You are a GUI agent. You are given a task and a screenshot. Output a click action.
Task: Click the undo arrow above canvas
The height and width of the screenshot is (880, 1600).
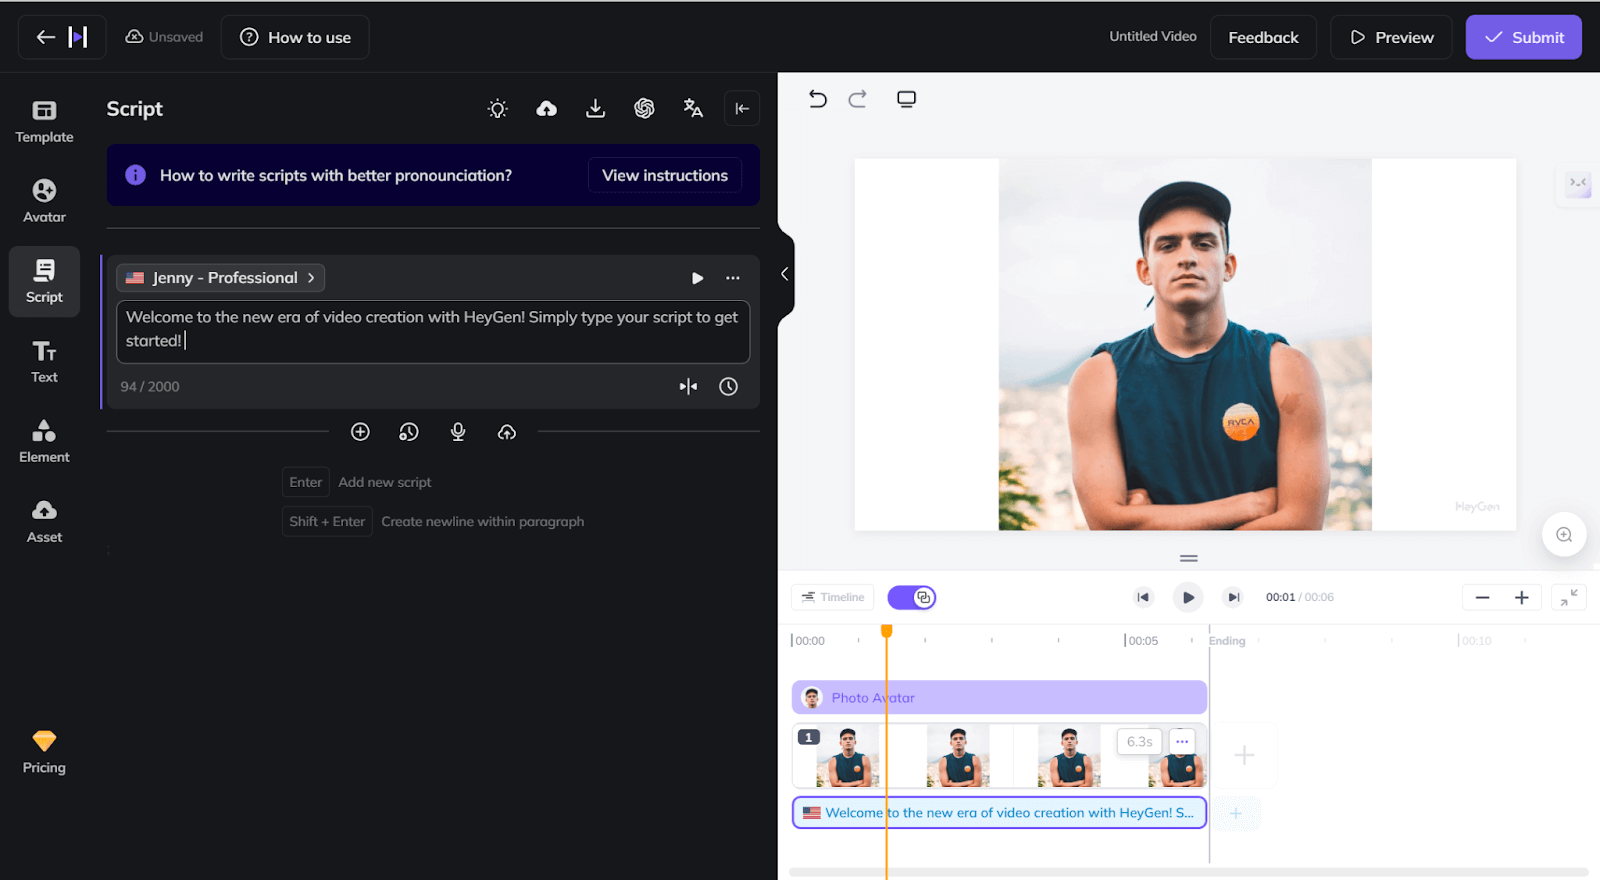[x=817, y=99]
